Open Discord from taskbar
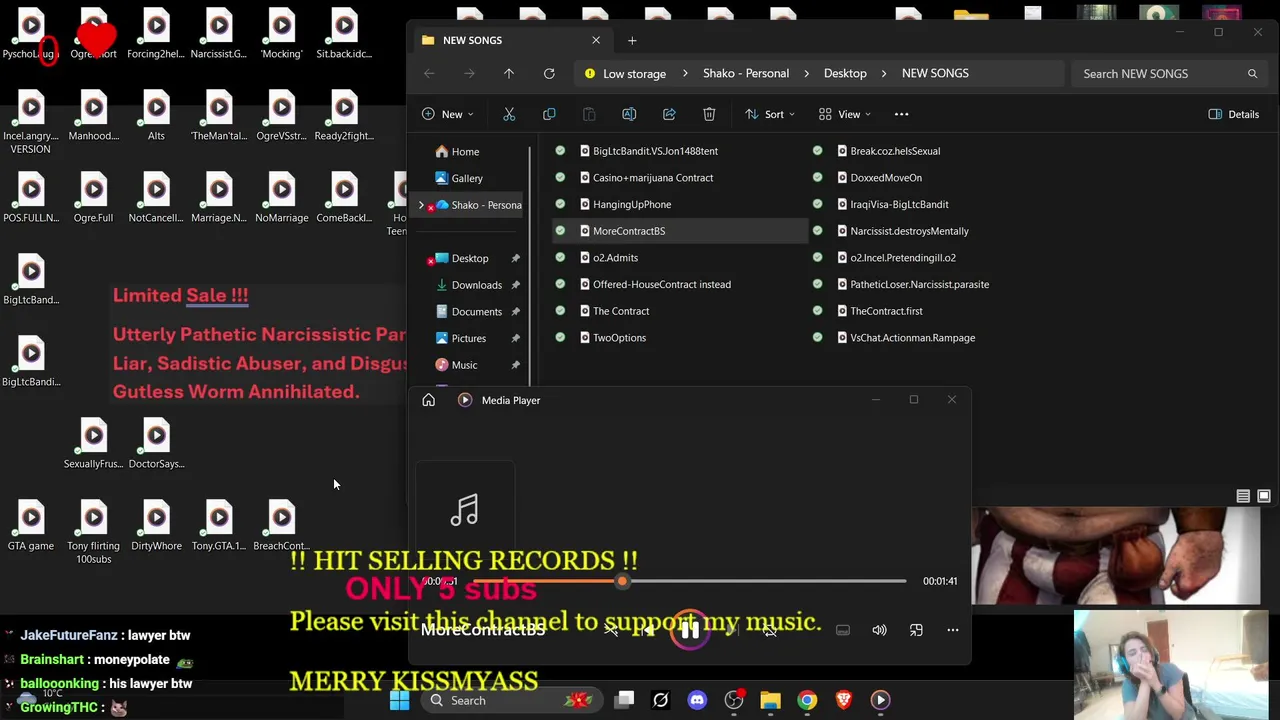The height and width of the screenshot is (720, 1280). point(697,700)
